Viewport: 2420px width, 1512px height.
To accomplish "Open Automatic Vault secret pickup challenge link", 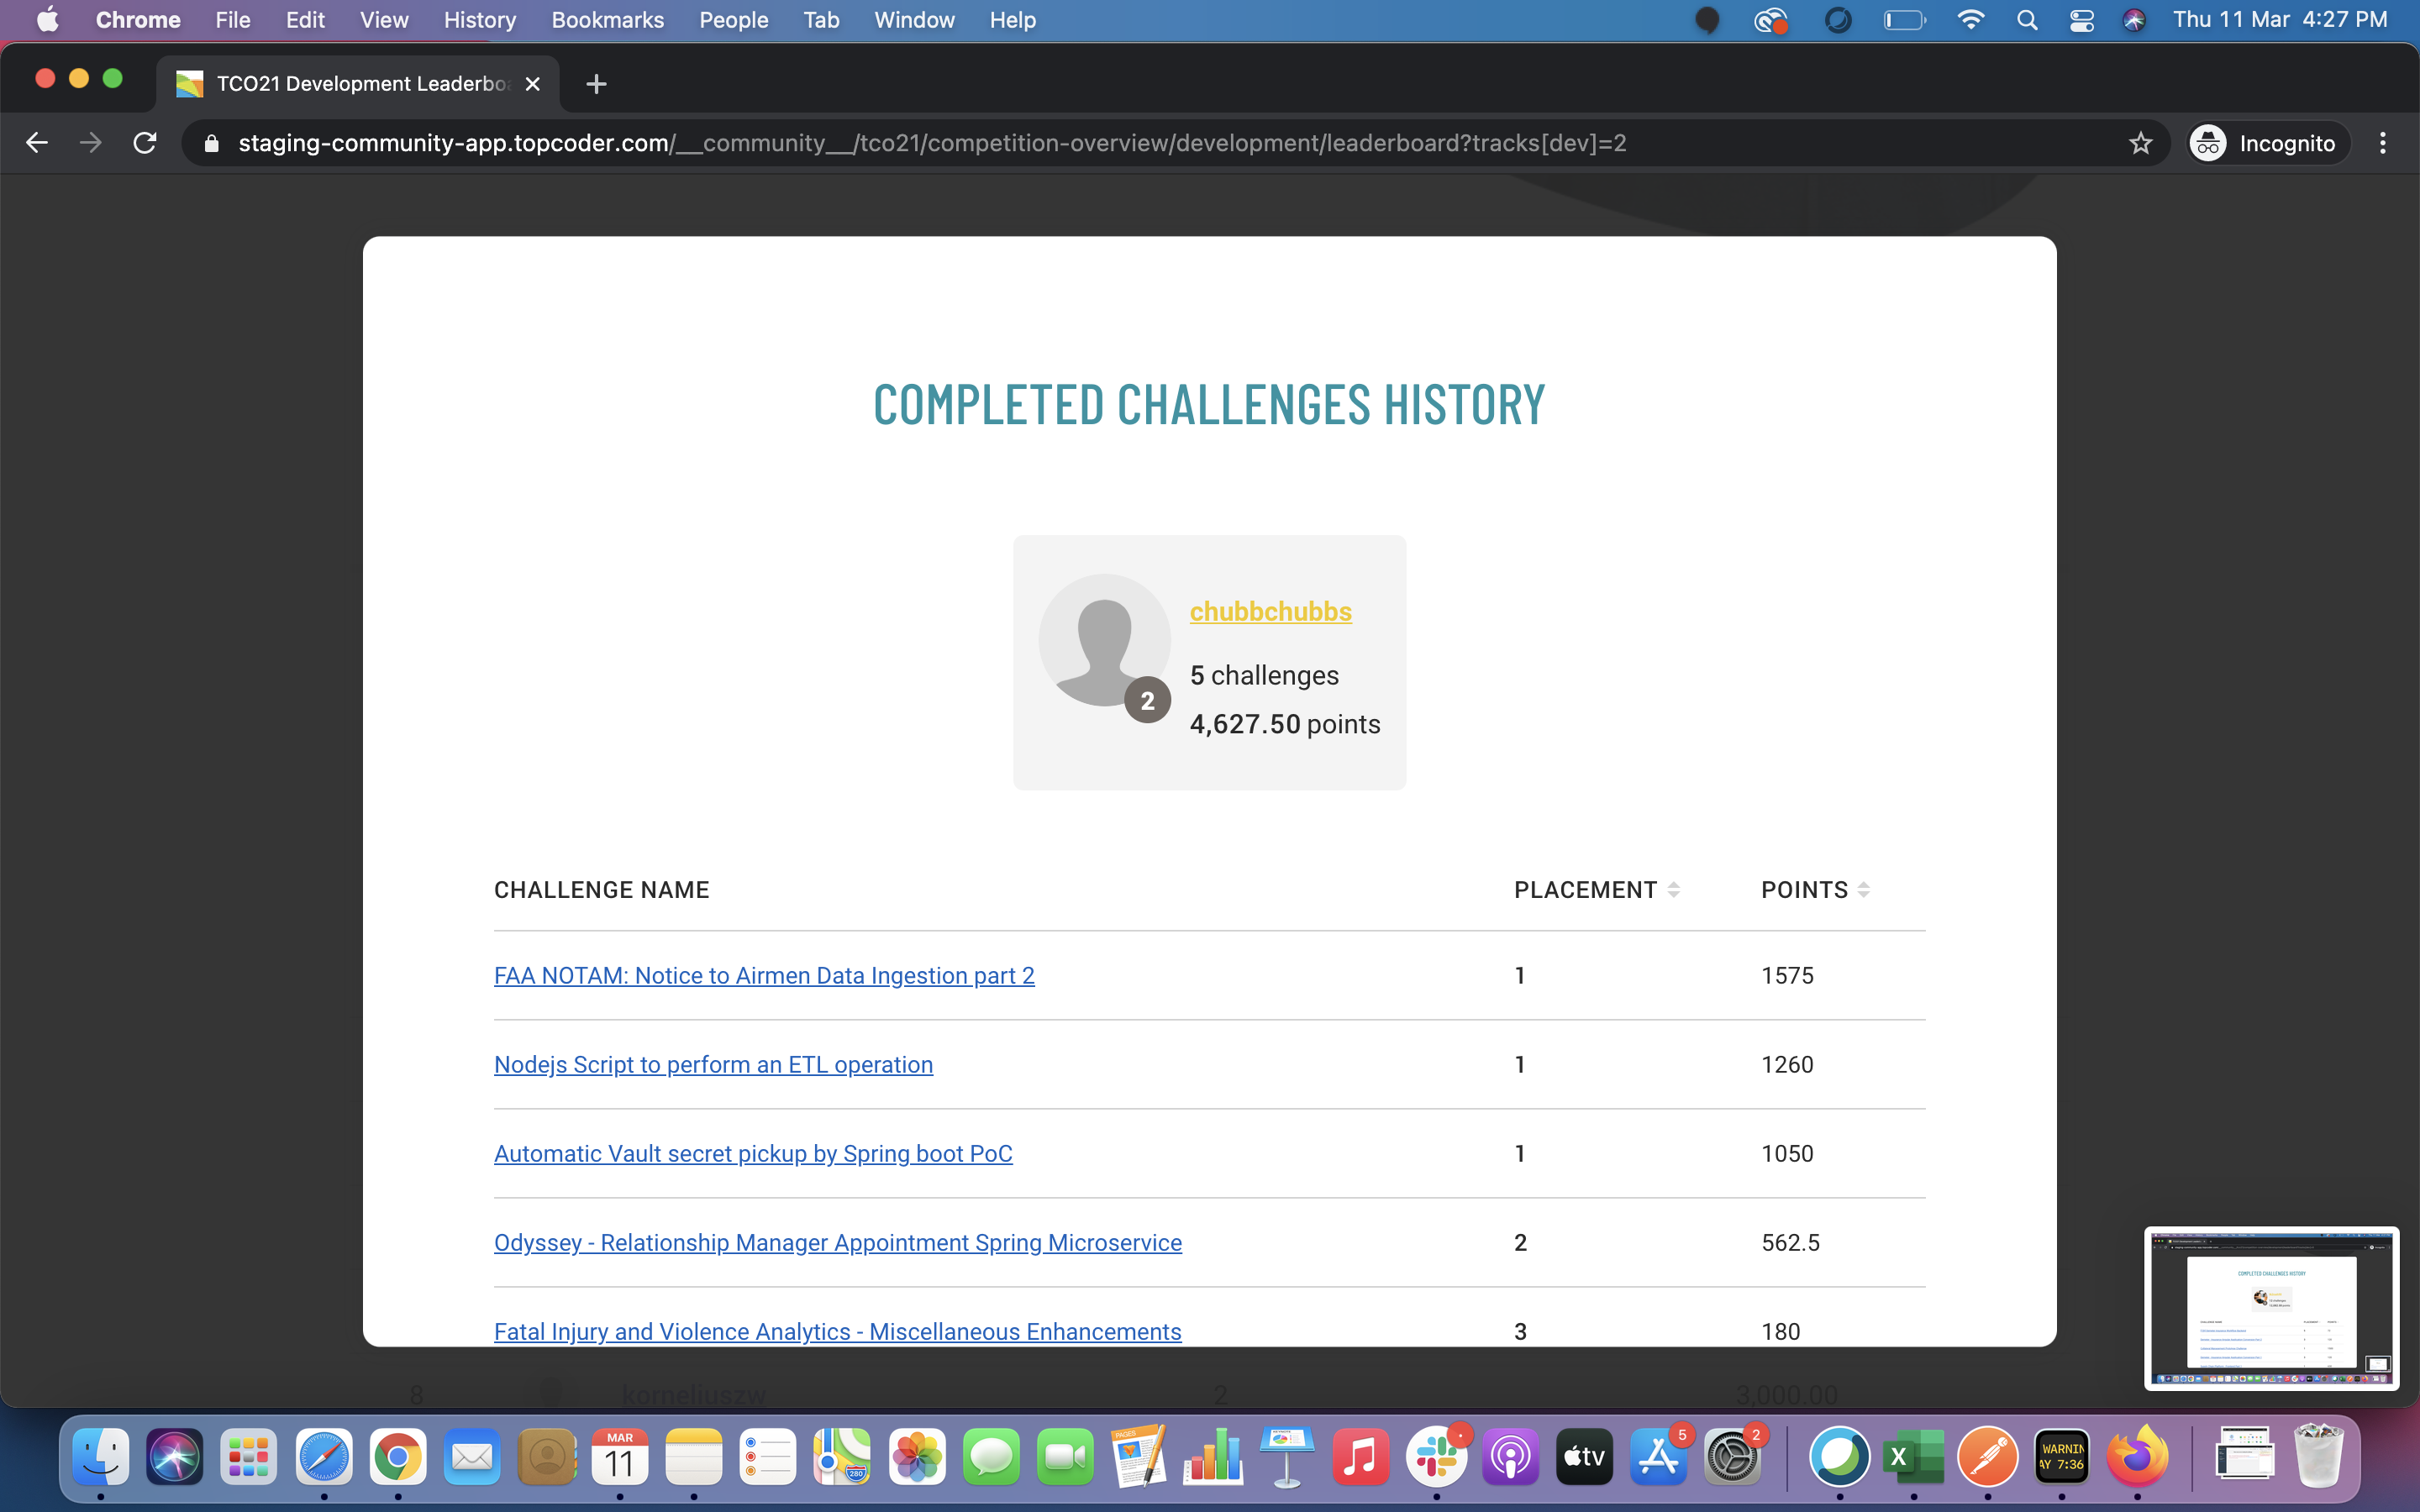I will tap(753, 1153).
